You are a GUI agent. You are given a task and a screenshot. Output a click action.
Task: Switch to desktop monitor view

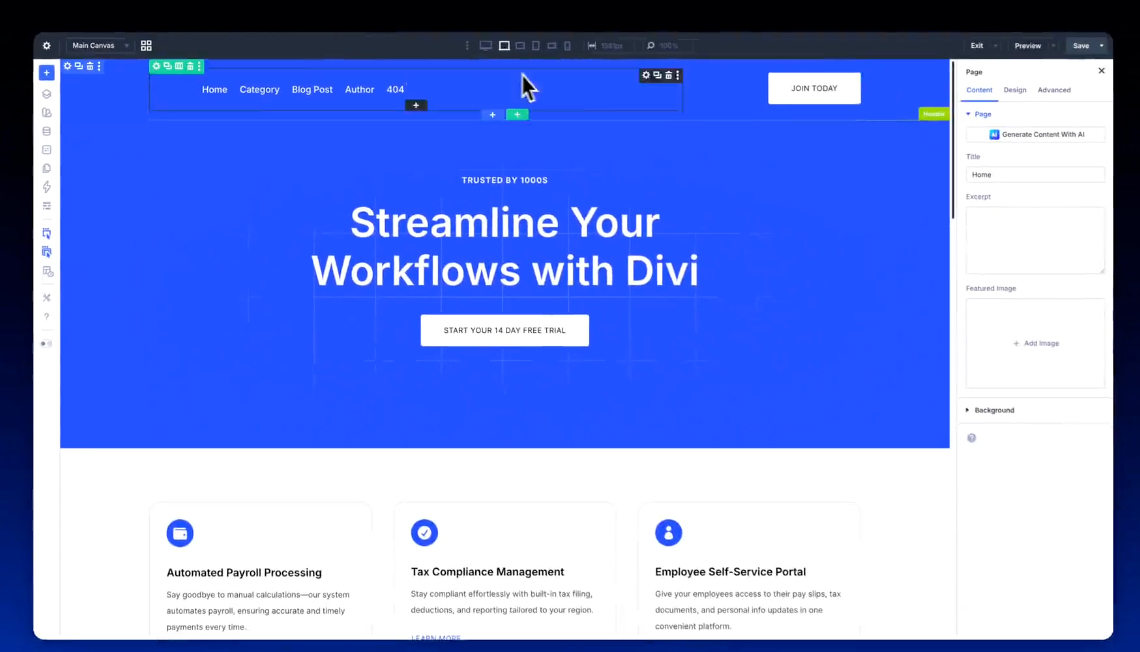486,46
